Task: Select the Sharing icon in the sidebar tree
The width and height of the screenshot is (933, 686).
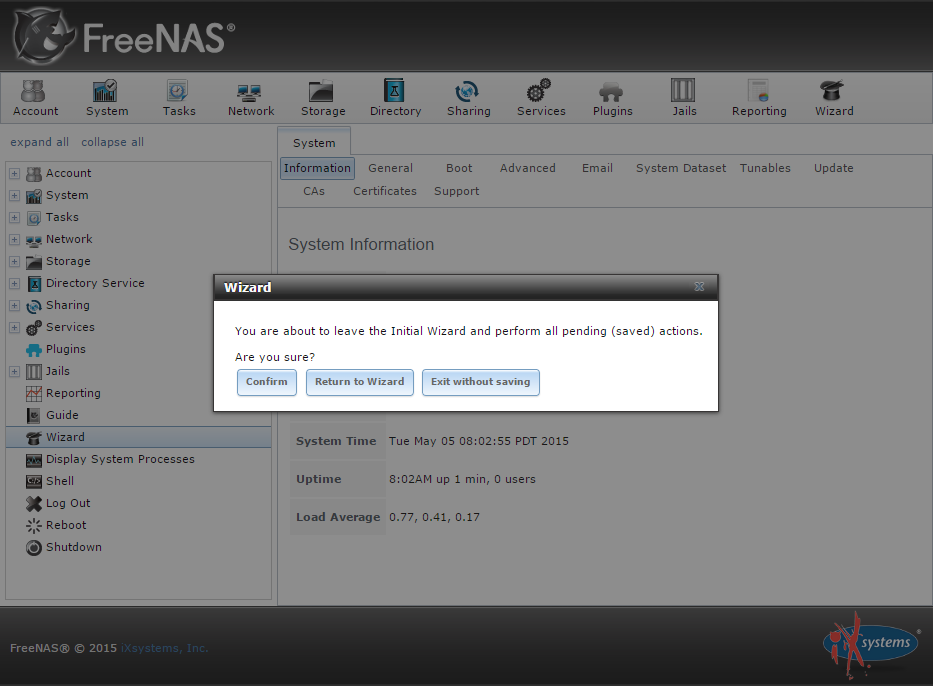Action: point(34,306)
